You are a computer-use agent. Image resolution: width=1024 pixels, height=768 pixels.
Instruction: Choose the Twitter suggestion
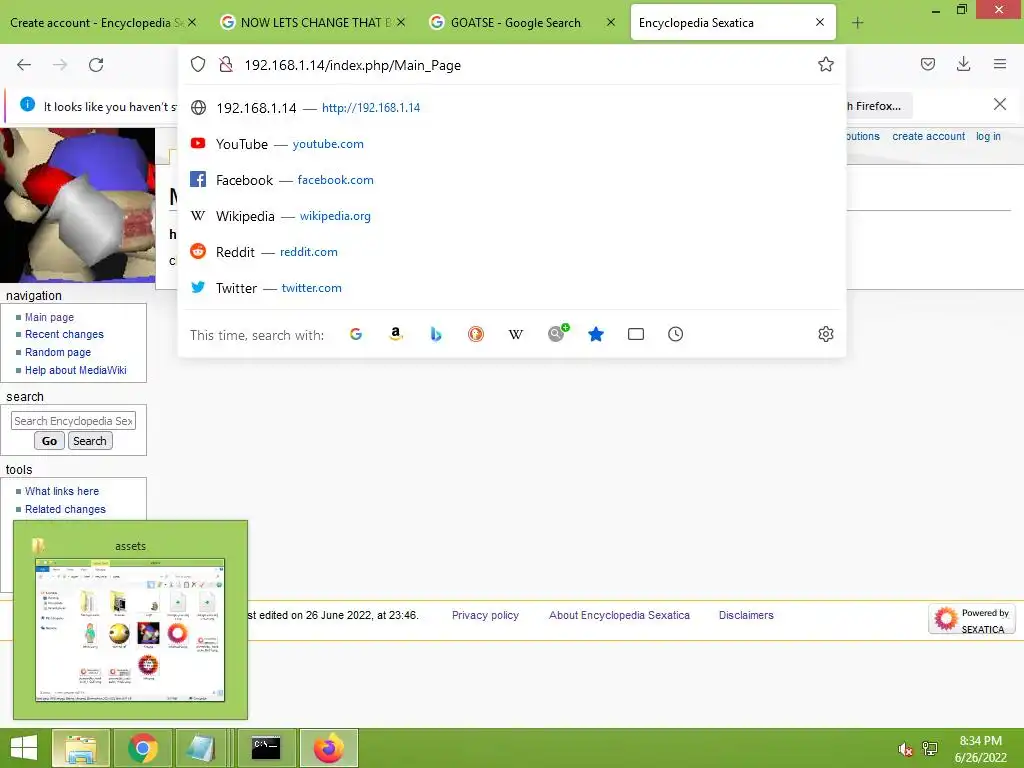[512, 288]
